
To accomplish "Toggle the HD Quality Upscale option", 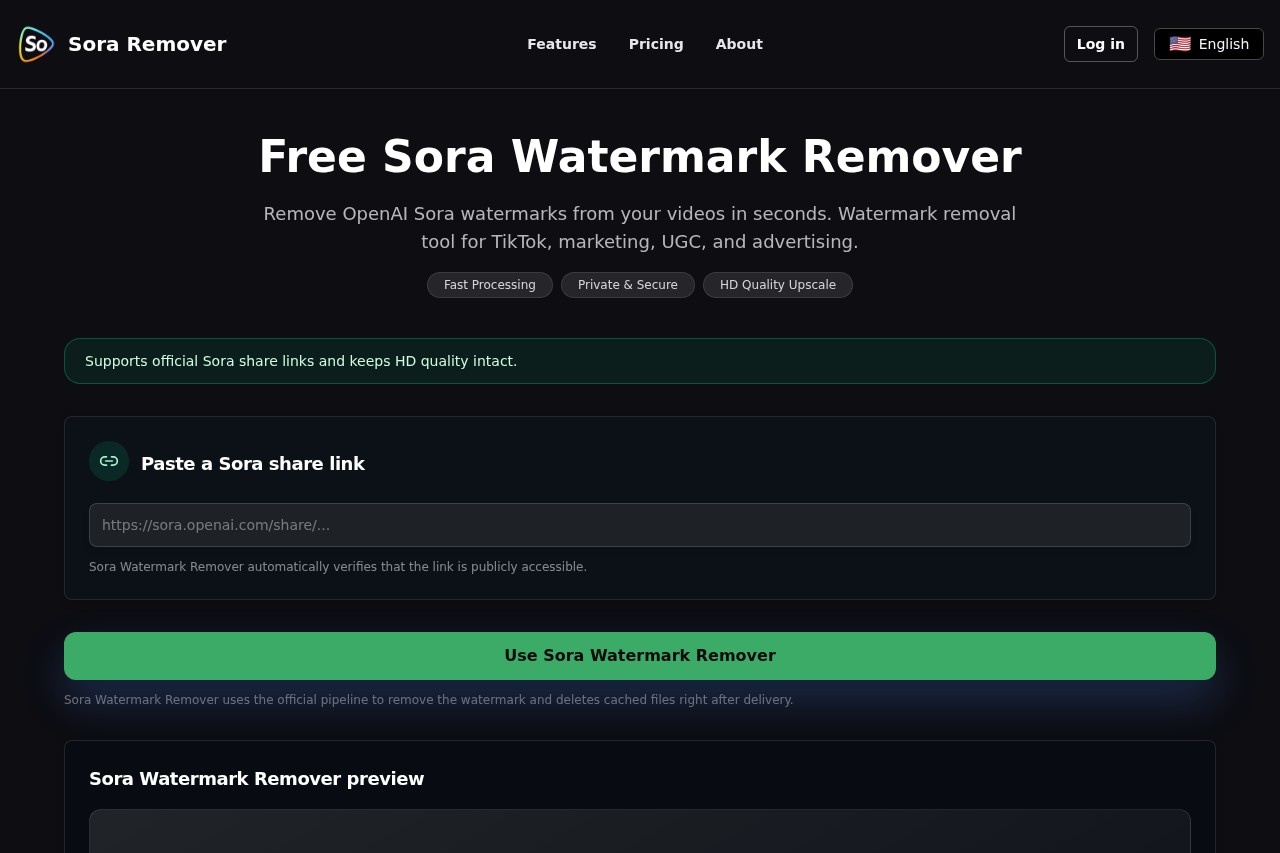I will pos(778,285).
